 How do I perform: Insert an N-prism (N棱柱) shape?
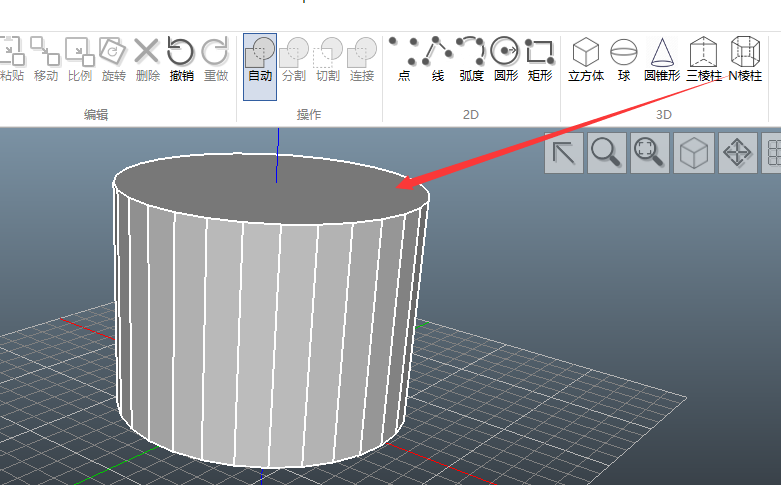point(745,59)
